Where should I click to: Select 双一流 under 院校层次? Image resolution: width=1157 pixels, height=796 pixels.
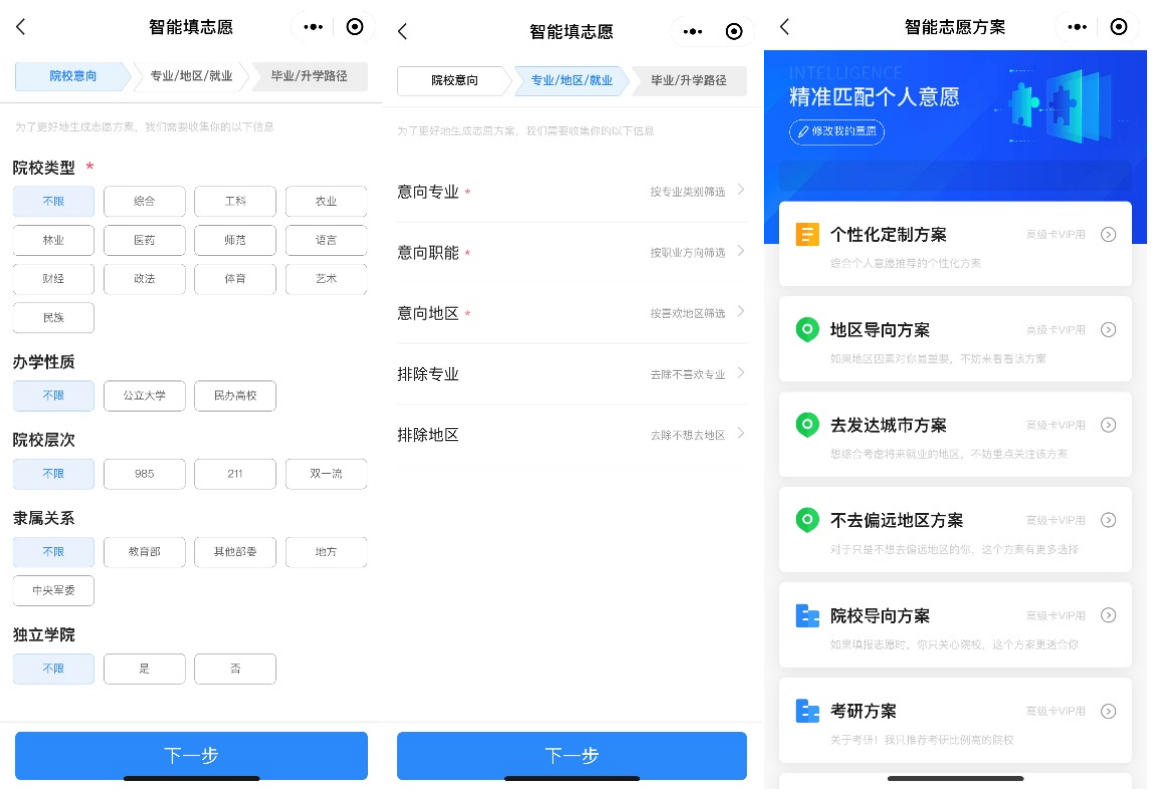coord(326,474)
